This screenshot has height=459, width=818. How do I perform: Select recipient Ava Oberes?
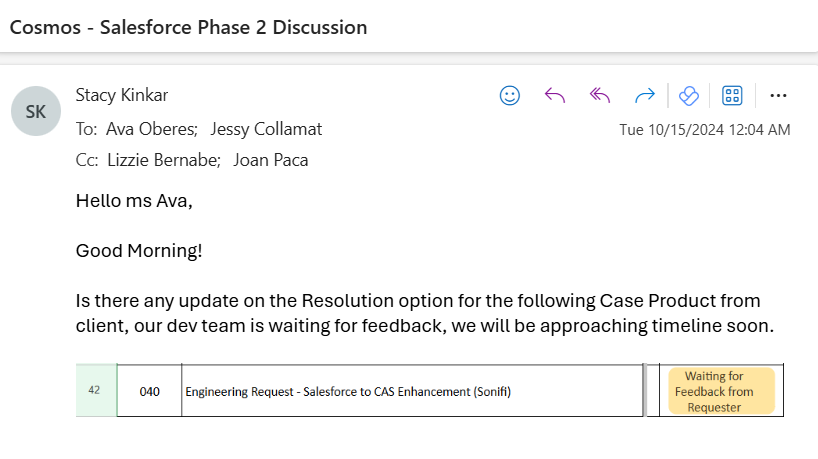pyautogui.click(x=151, y=129)
